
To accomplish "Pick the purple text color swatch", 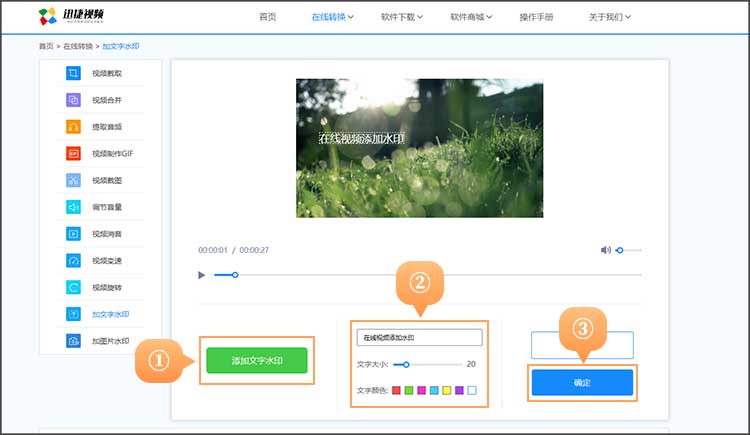I will click(459, 390).
